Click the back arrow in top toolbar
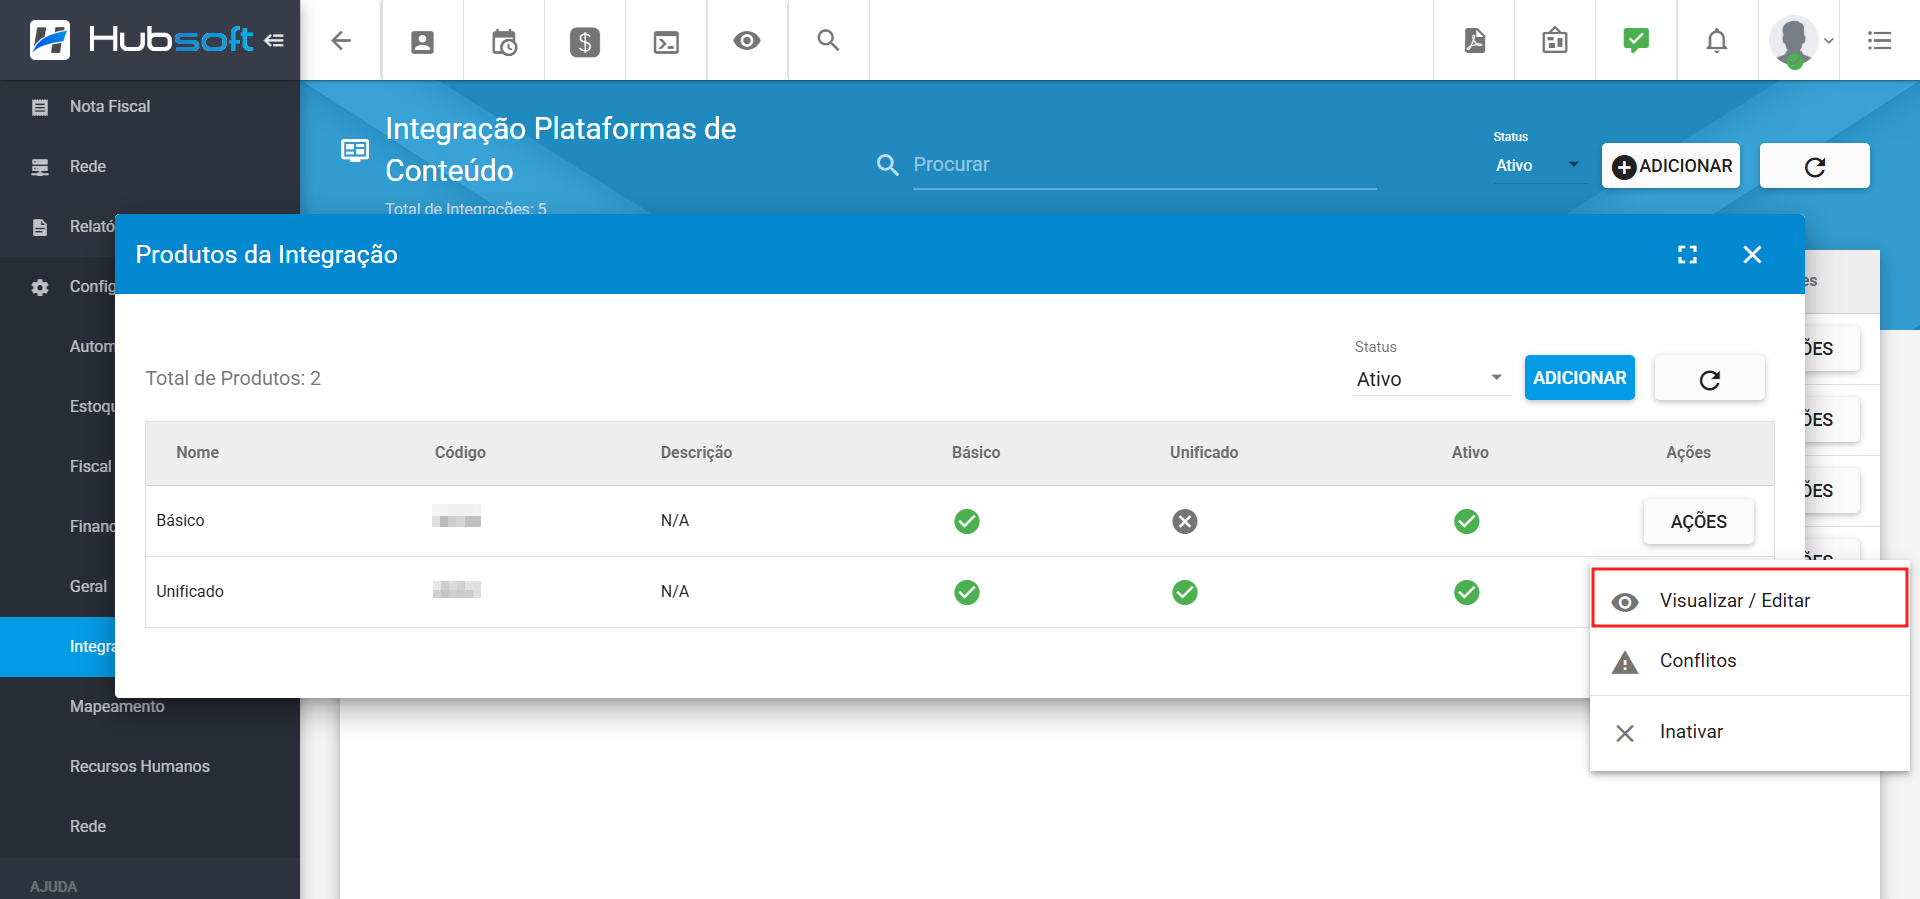The height and width of the screenshot is (899, 1920). point(341,40)
